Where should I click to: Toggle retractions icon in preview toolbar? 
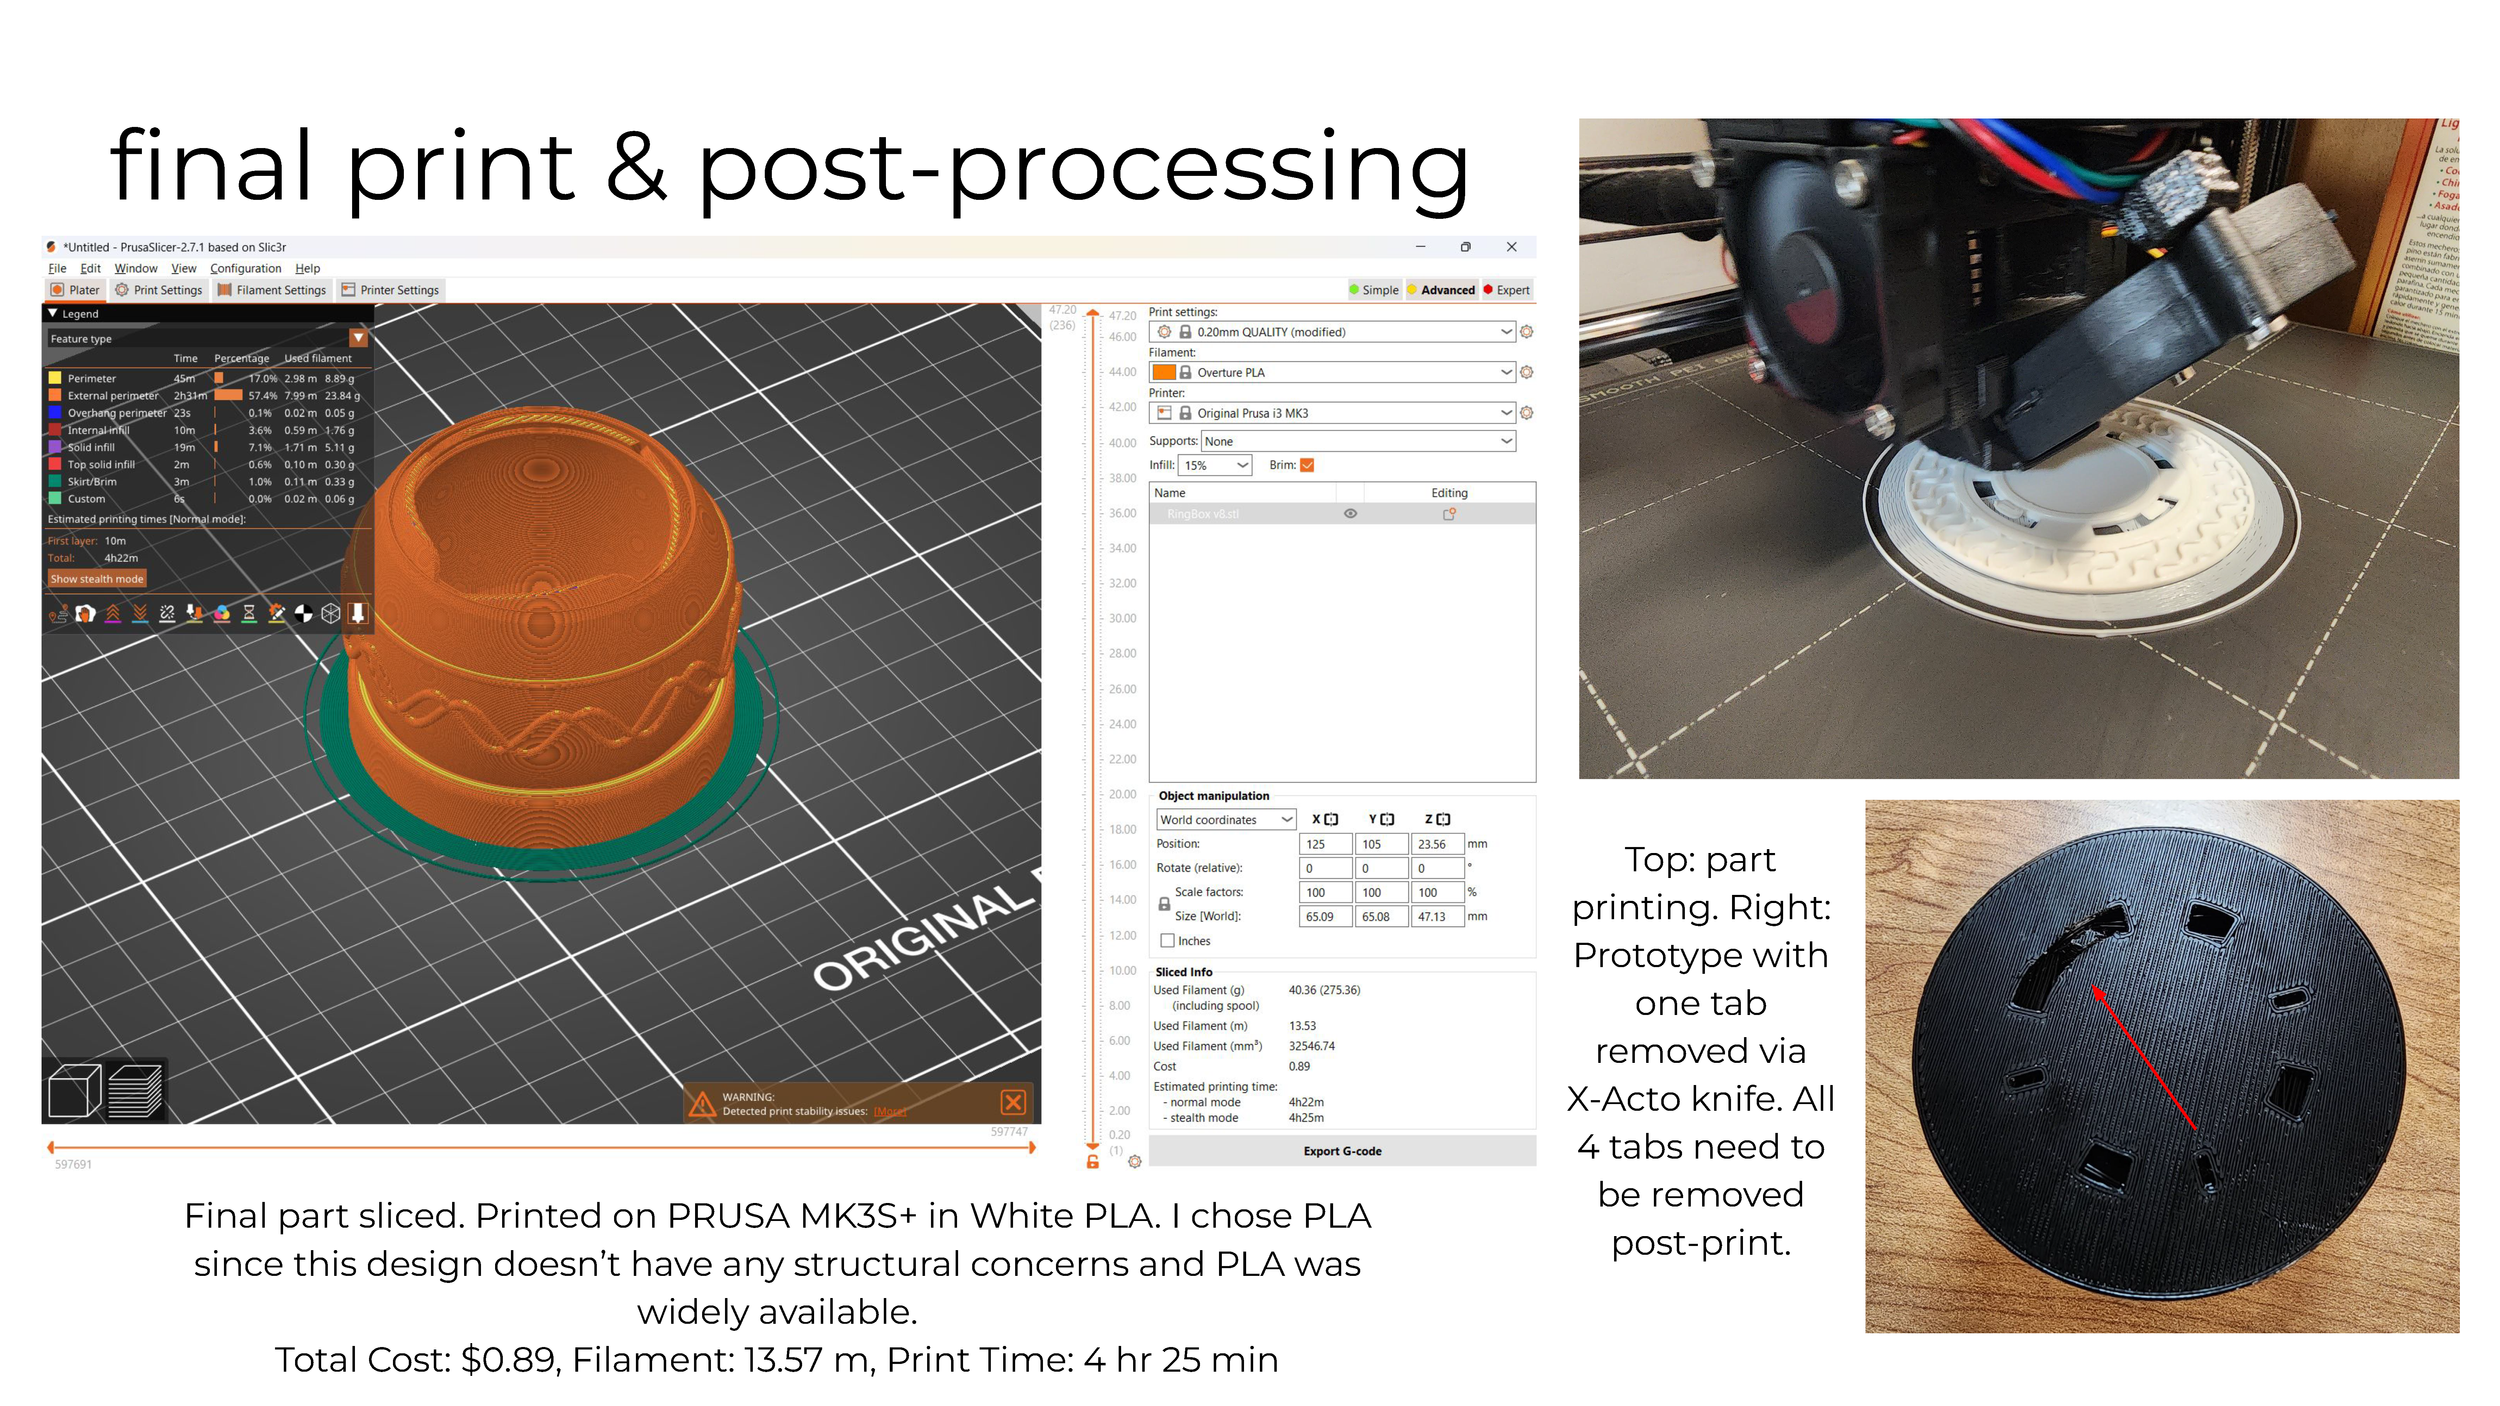(x=113, y=614)
